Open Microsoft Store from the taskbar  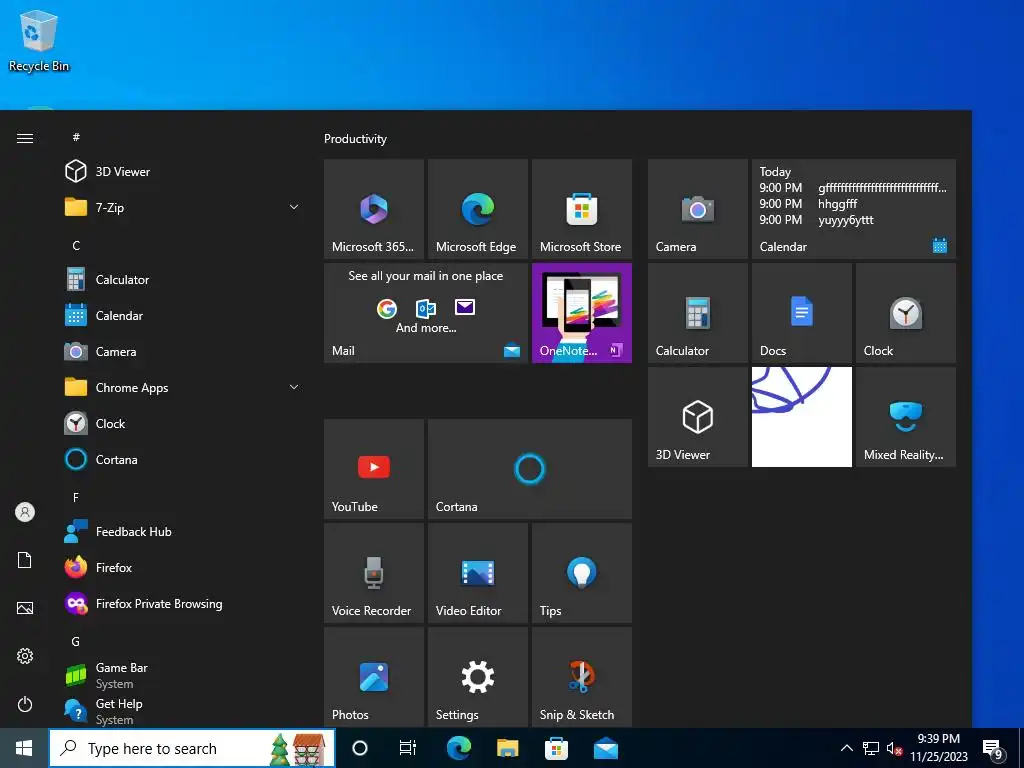tap(556, 748)
